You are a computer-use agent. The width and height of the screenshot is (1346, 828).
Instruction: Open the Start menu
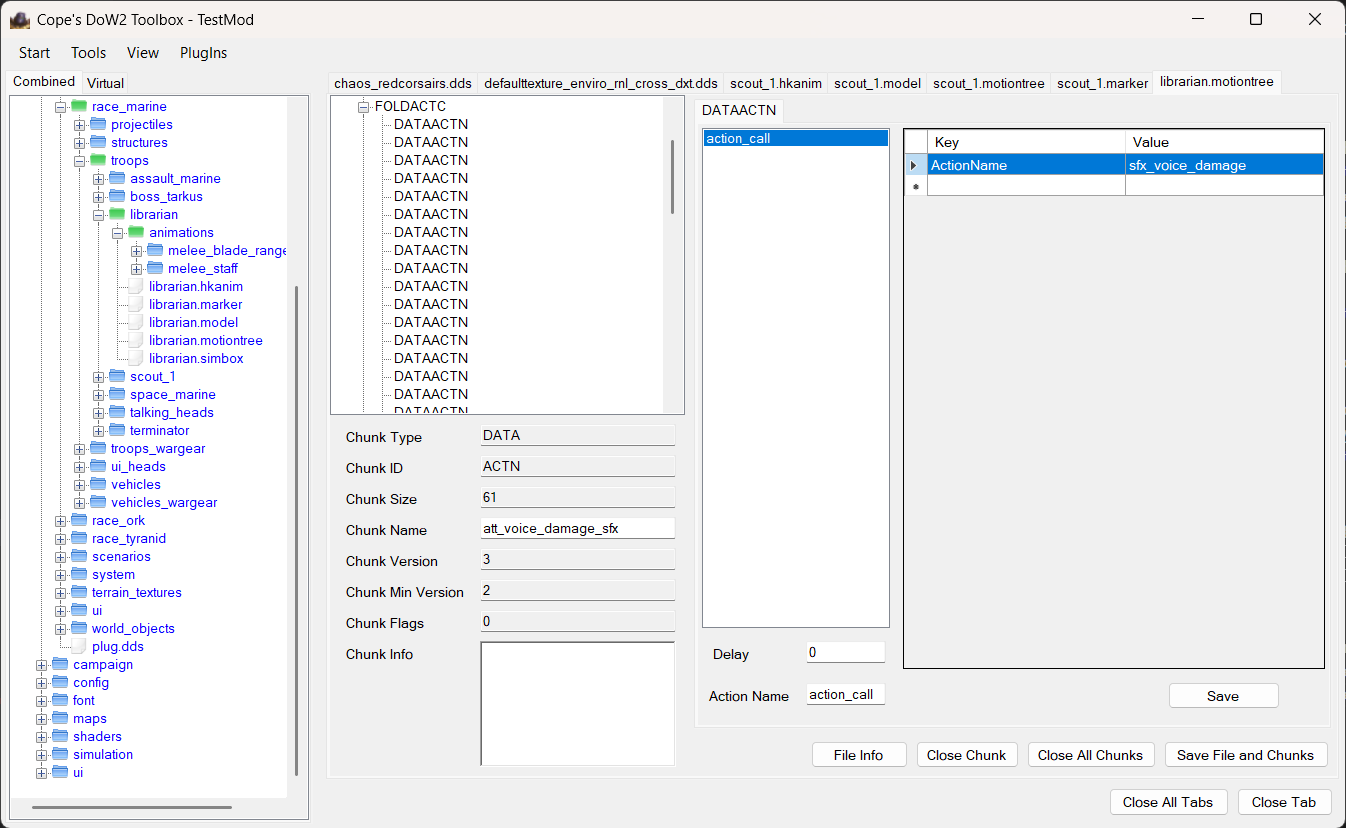(35, 53)
